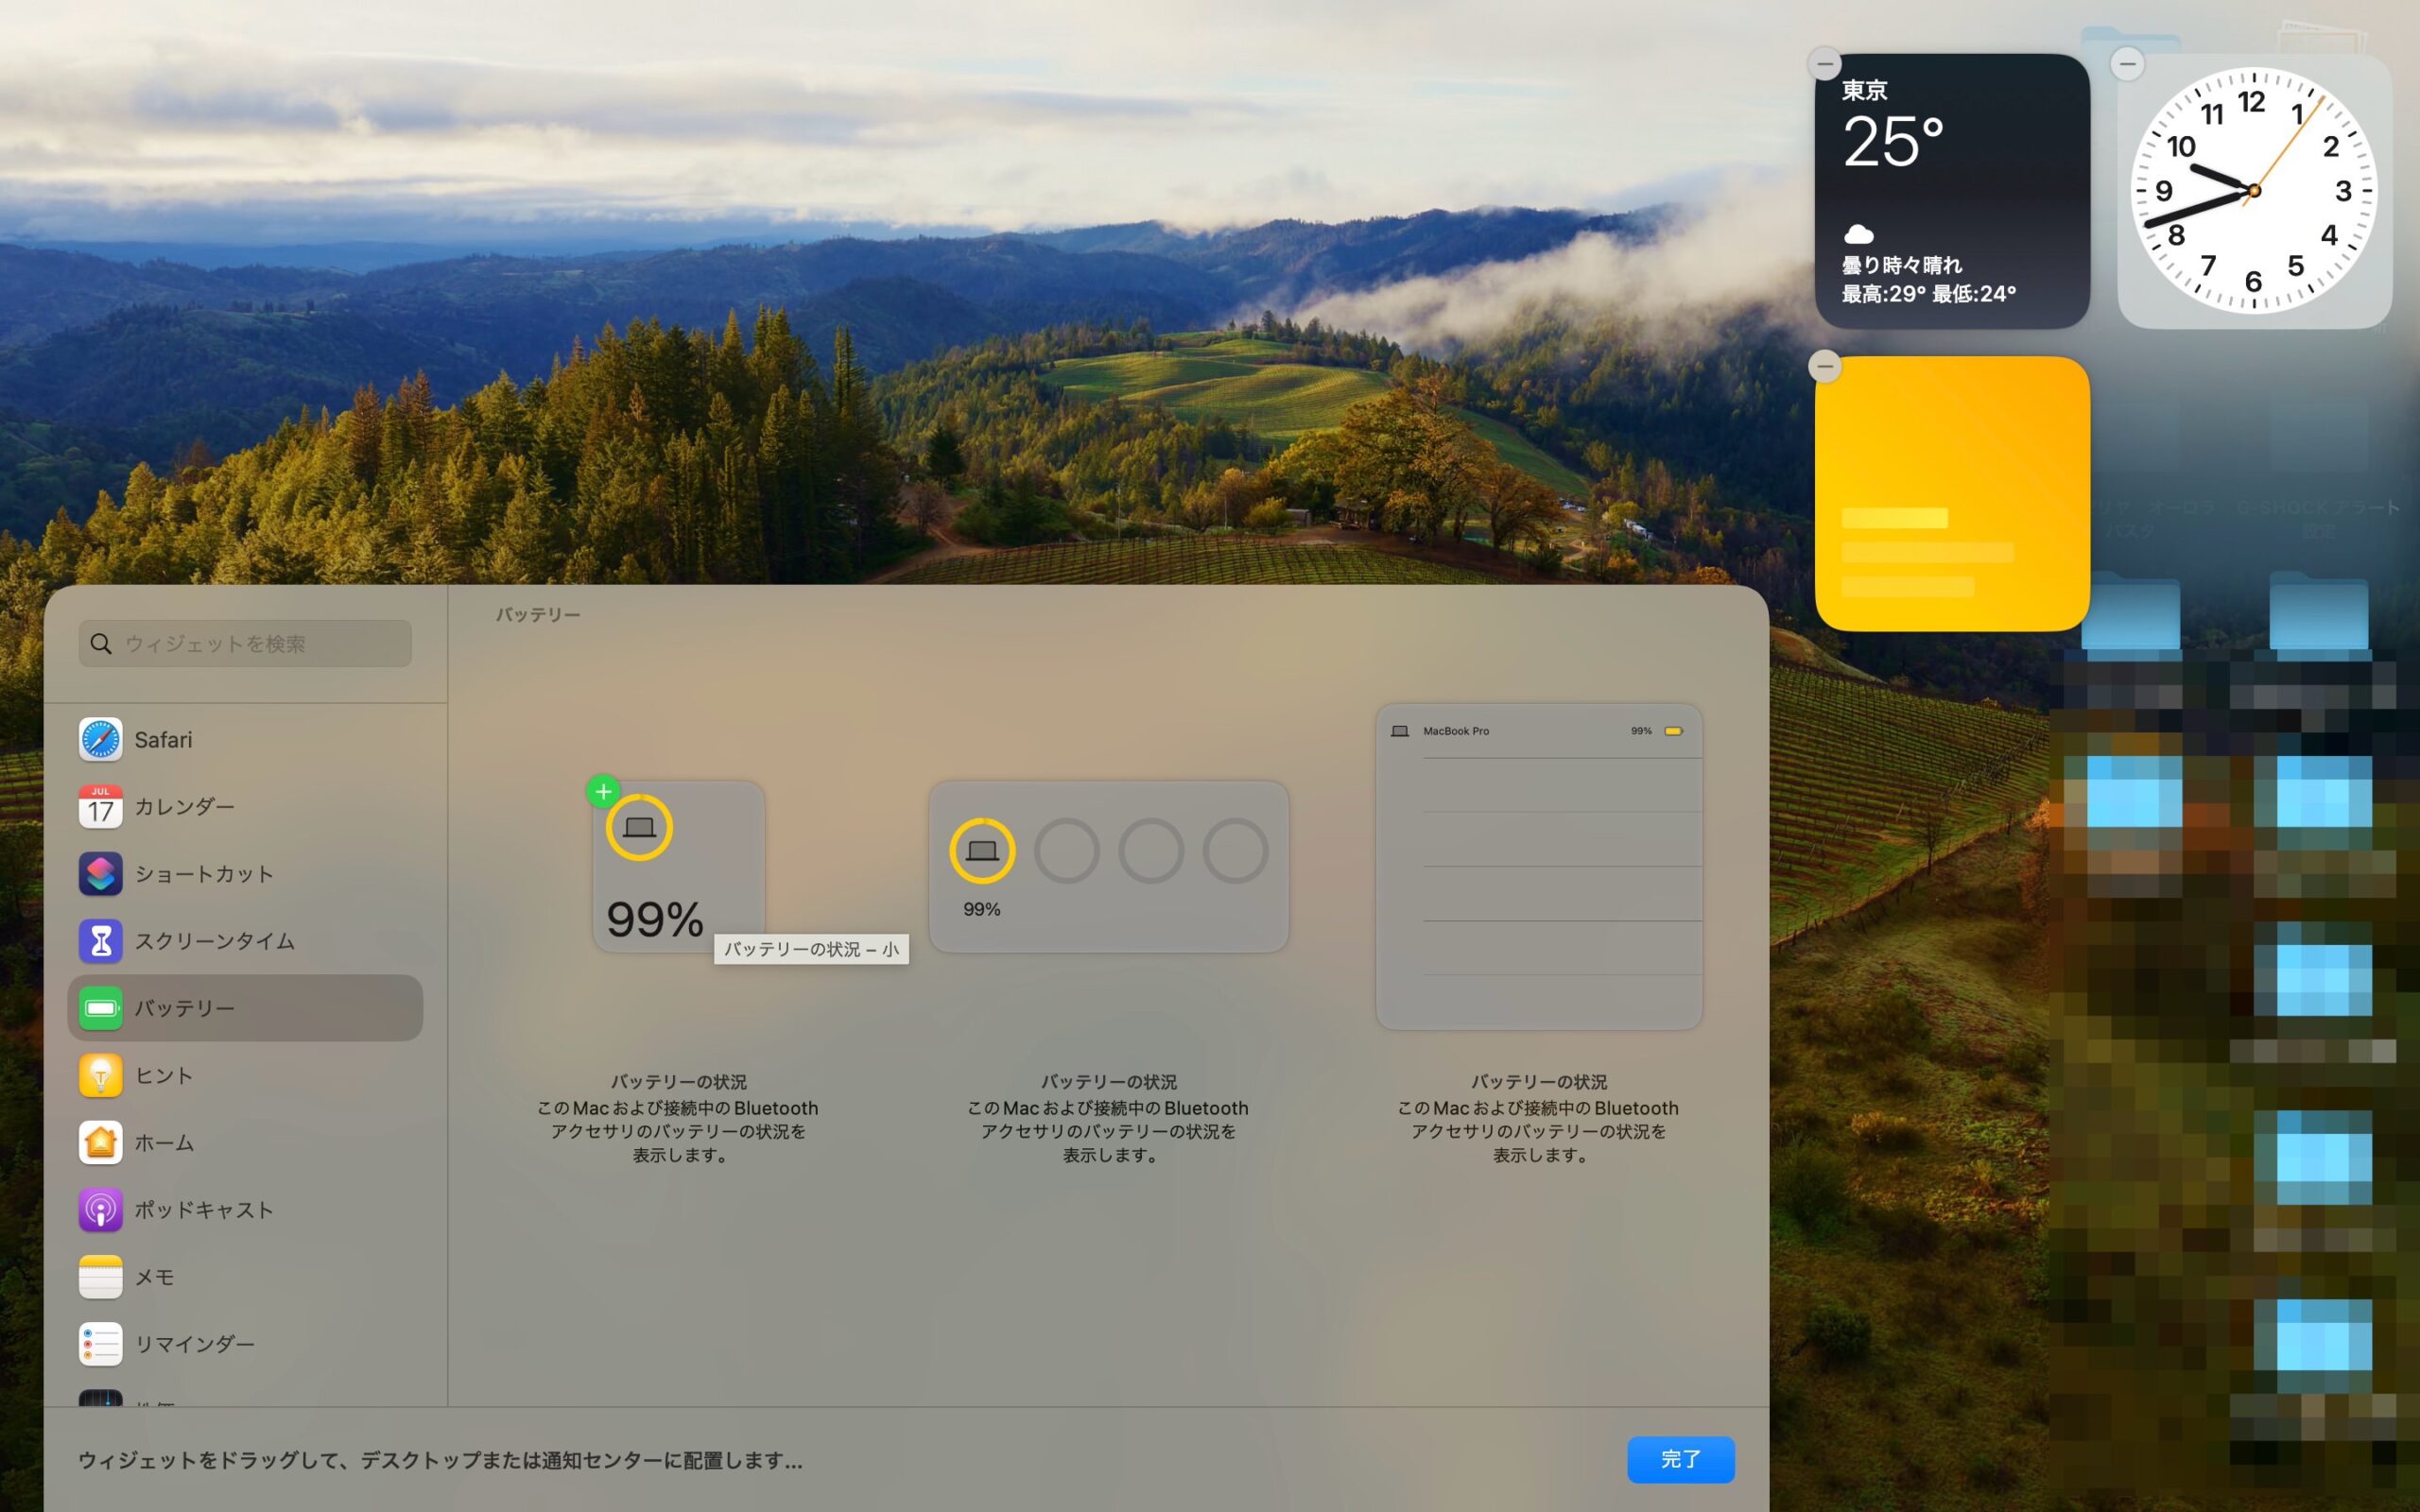This screenshot has height=1512, width=2420.
Task: Click the リマインダー label in sidebar
Action: [x=195, y=1344]
